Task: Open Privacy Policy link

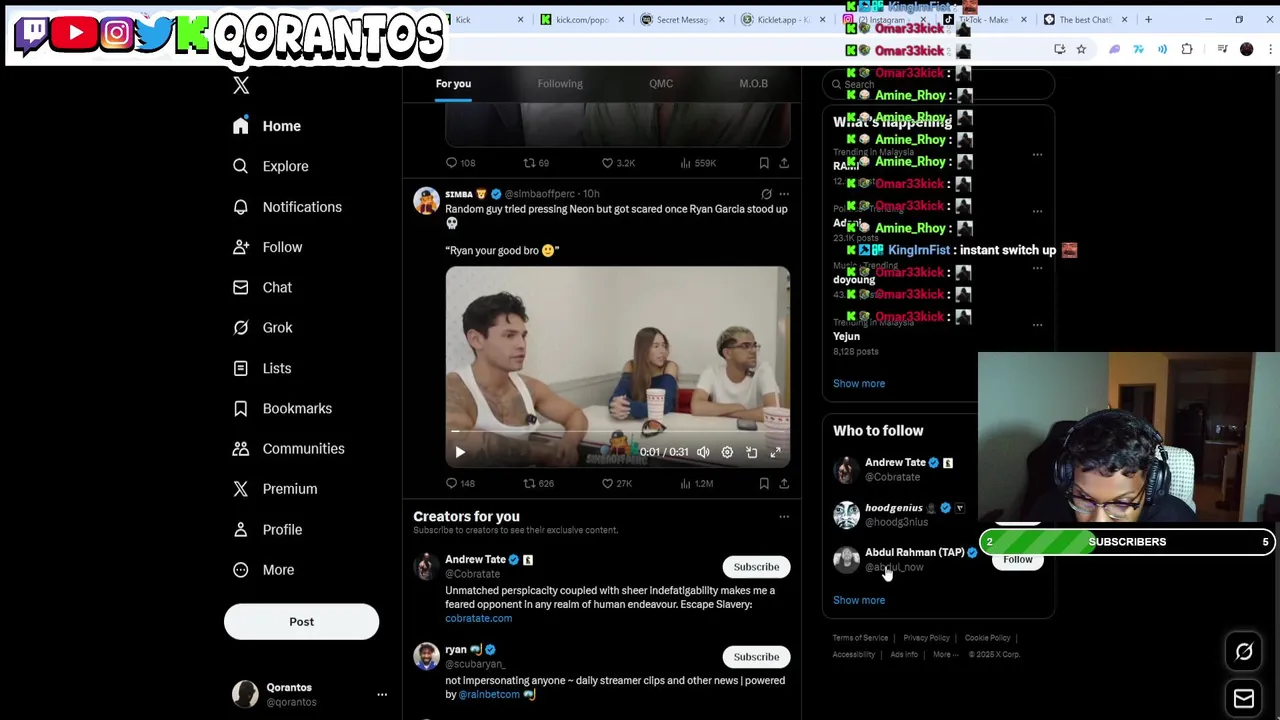Action: coord(926,638)
